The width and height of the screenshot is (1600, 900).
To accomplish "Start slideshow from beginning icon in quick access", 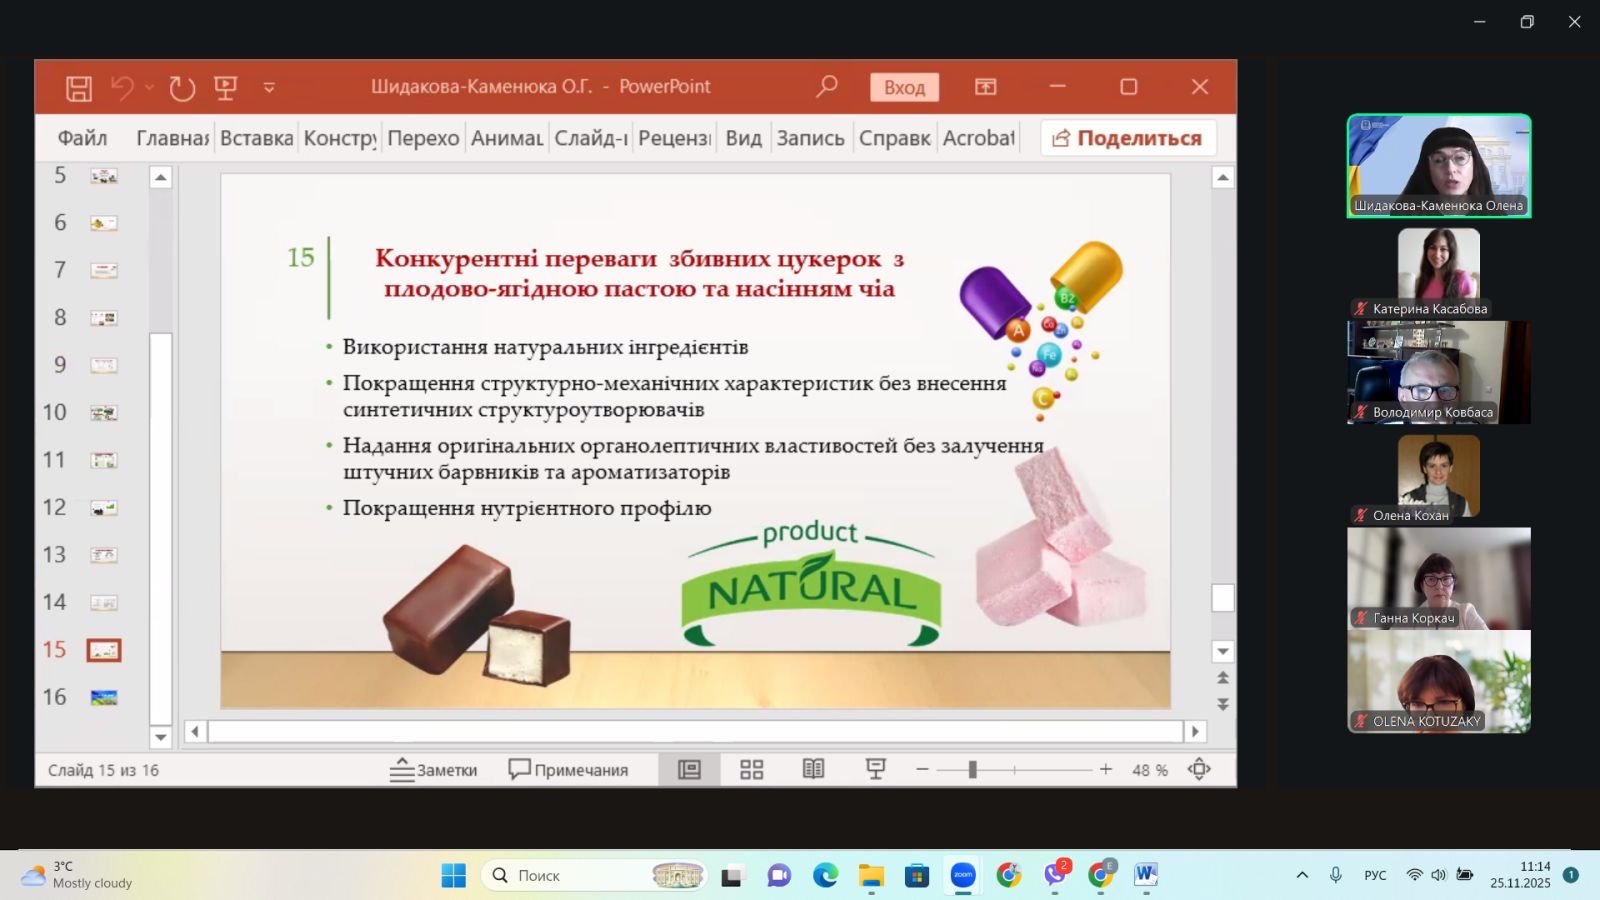I will pyautogui.click(x=226, y=88).
